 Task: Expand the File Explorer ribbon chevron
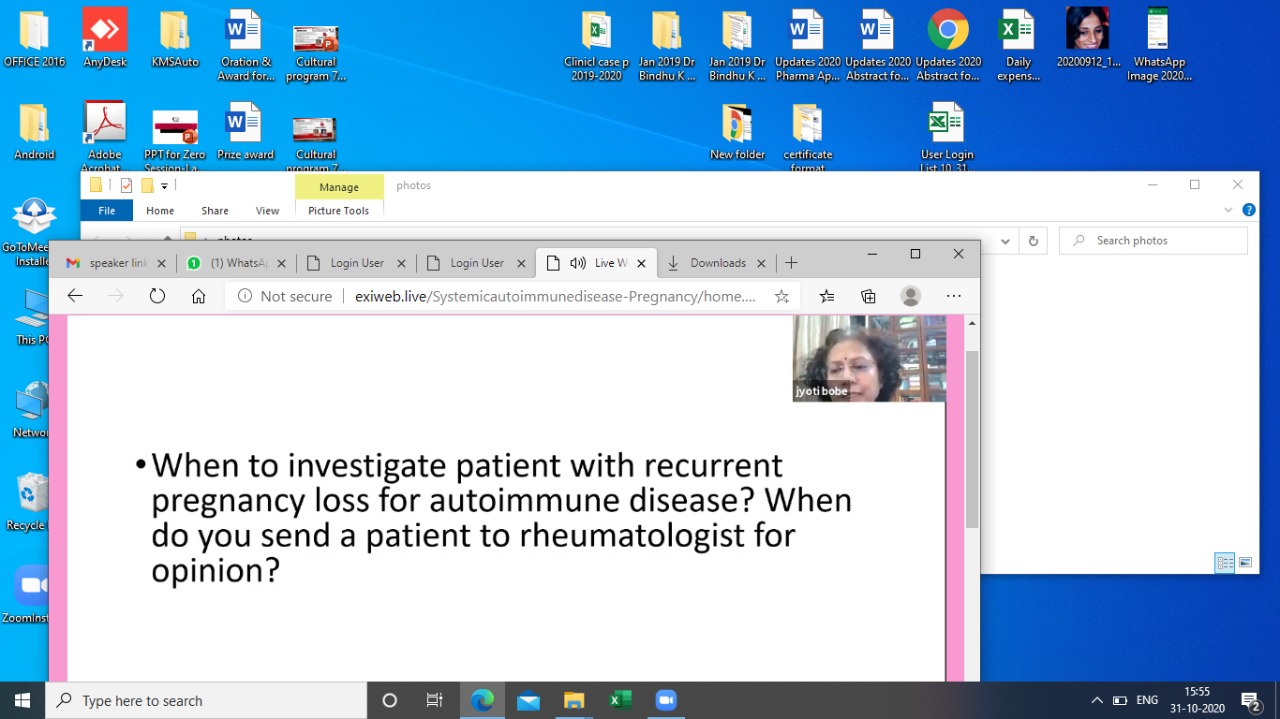[x=1229, y=211]
